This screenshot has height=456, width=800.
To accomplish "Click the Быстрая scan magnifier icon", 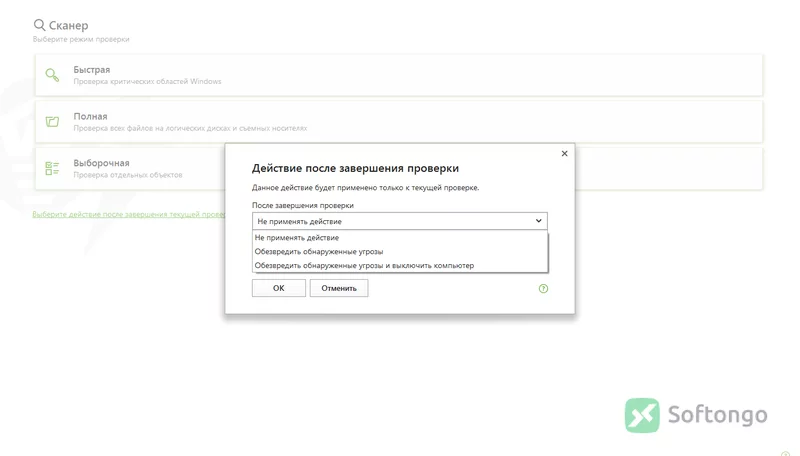I will (x=52, y=75).
